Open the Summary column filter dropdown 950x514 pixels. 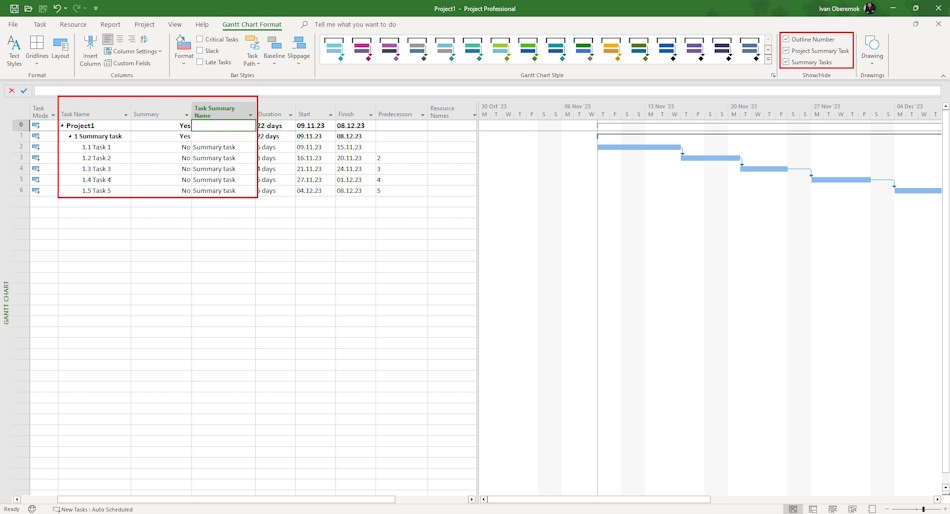tap(186, 115)
